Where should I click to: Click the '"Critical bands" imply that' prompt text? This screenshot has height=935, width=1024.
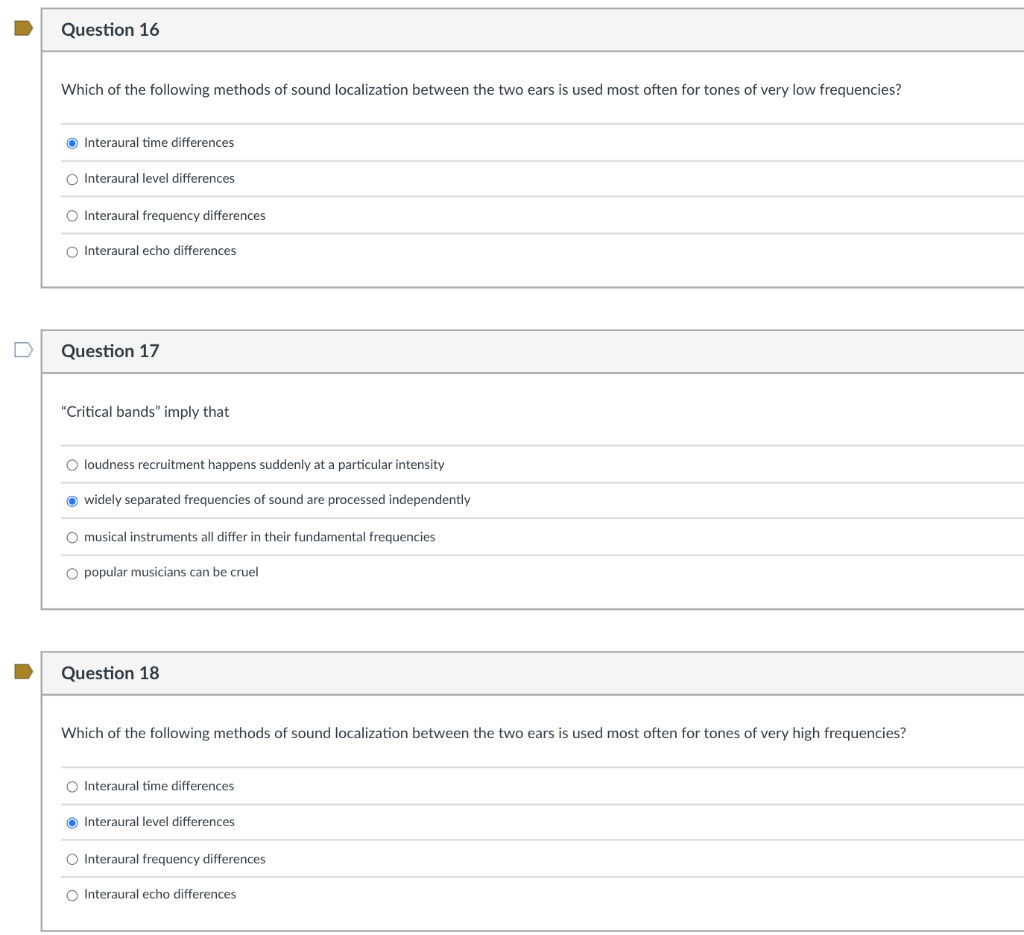[x=145, y=412]
